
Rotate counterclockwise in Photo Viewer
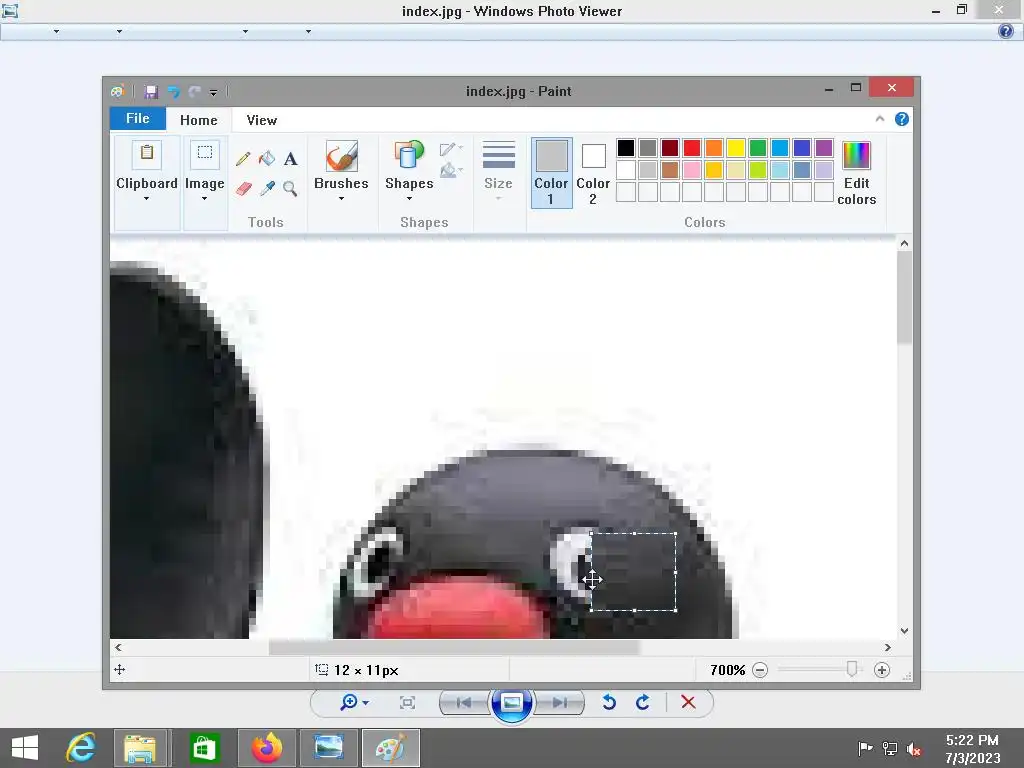(x=609, y=703)
